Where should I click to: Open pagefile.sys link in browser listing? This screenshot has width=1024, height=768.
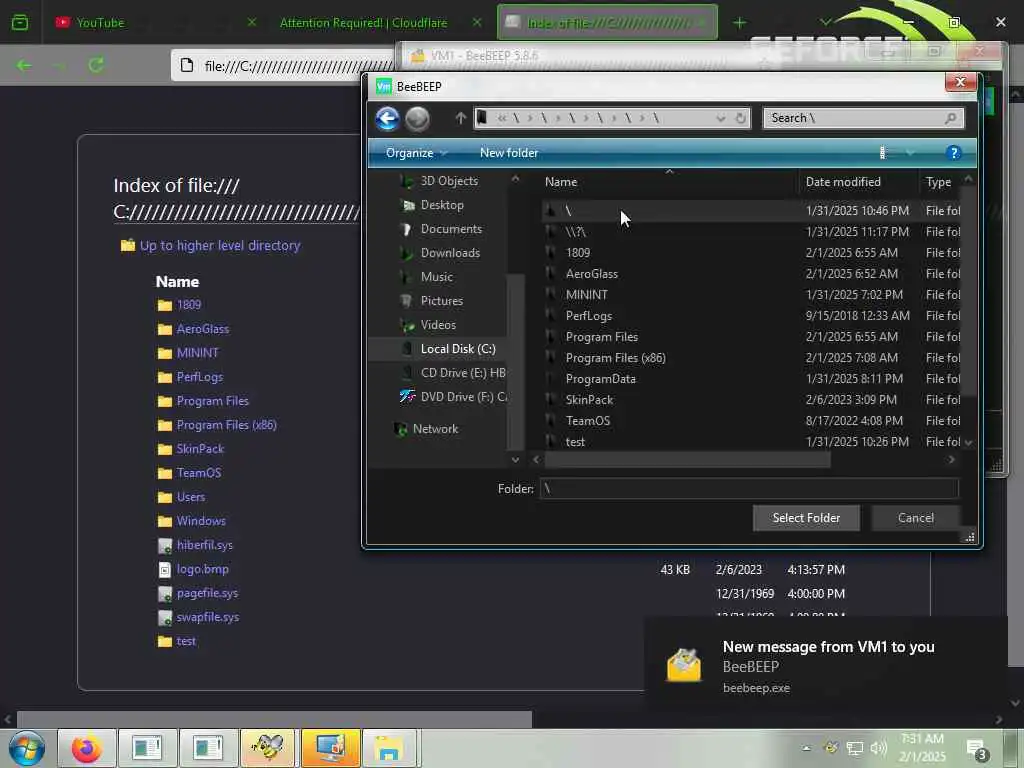pos(207,593)
